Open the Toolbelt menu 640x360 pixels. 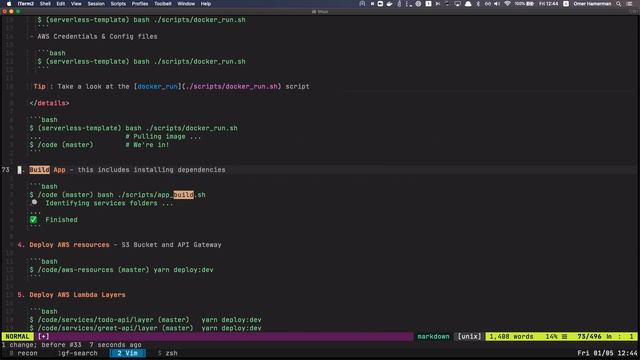(x=162, y=4)
